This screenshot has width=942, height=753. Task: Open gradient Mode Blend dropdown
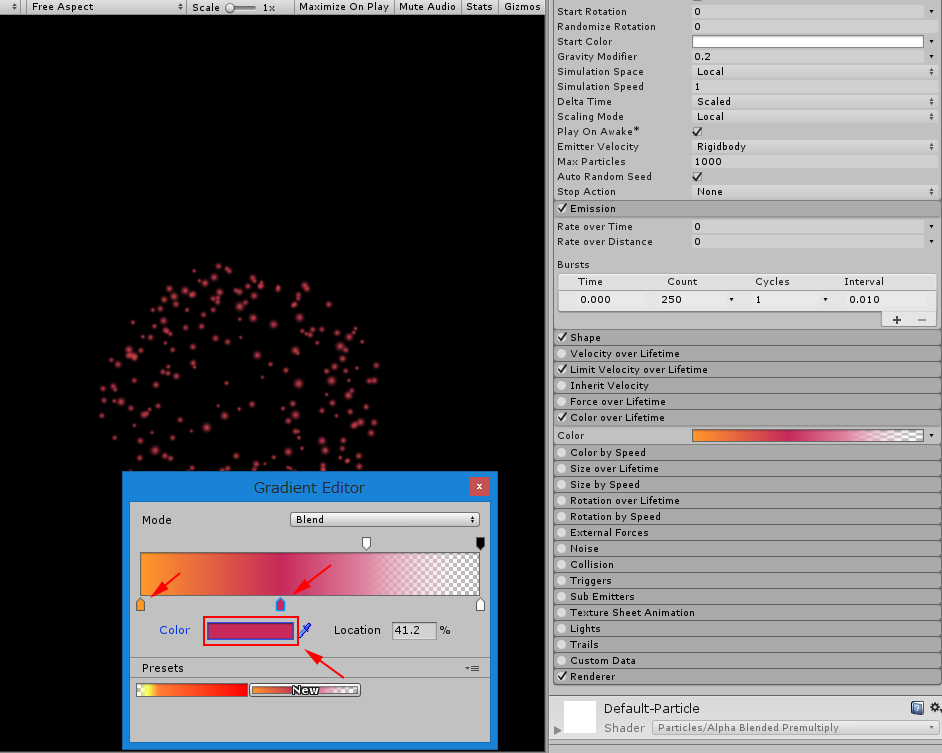point(384,519)
